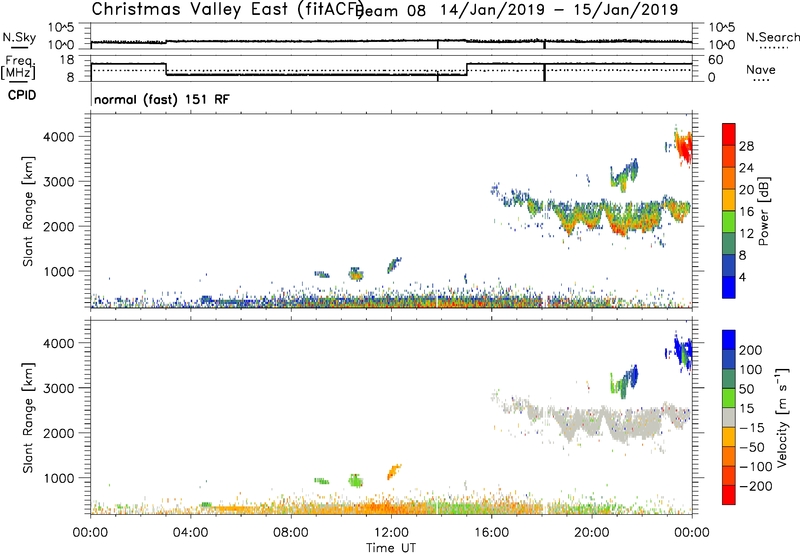800x554 pixels.
Task: Click the '60' Nave axis value
Action: pos(716,60)
